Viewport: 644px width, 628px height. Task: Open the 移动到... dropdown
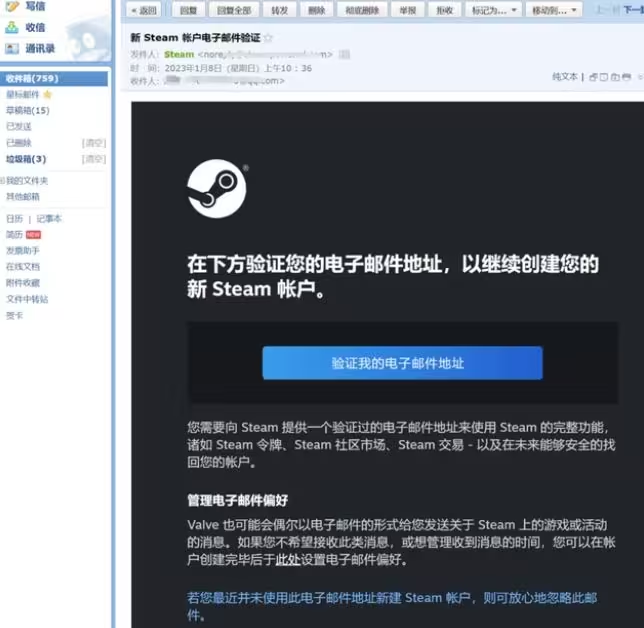point(554,10)
